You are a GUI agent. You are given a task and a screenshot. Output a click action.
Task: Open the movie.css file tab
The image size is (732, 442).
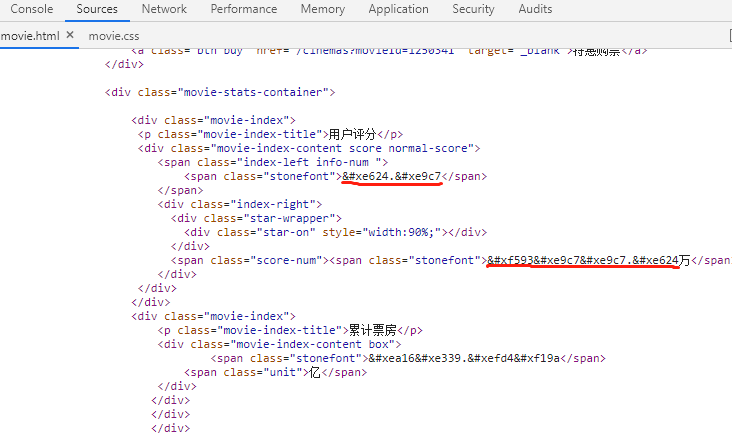pos(113,36)
